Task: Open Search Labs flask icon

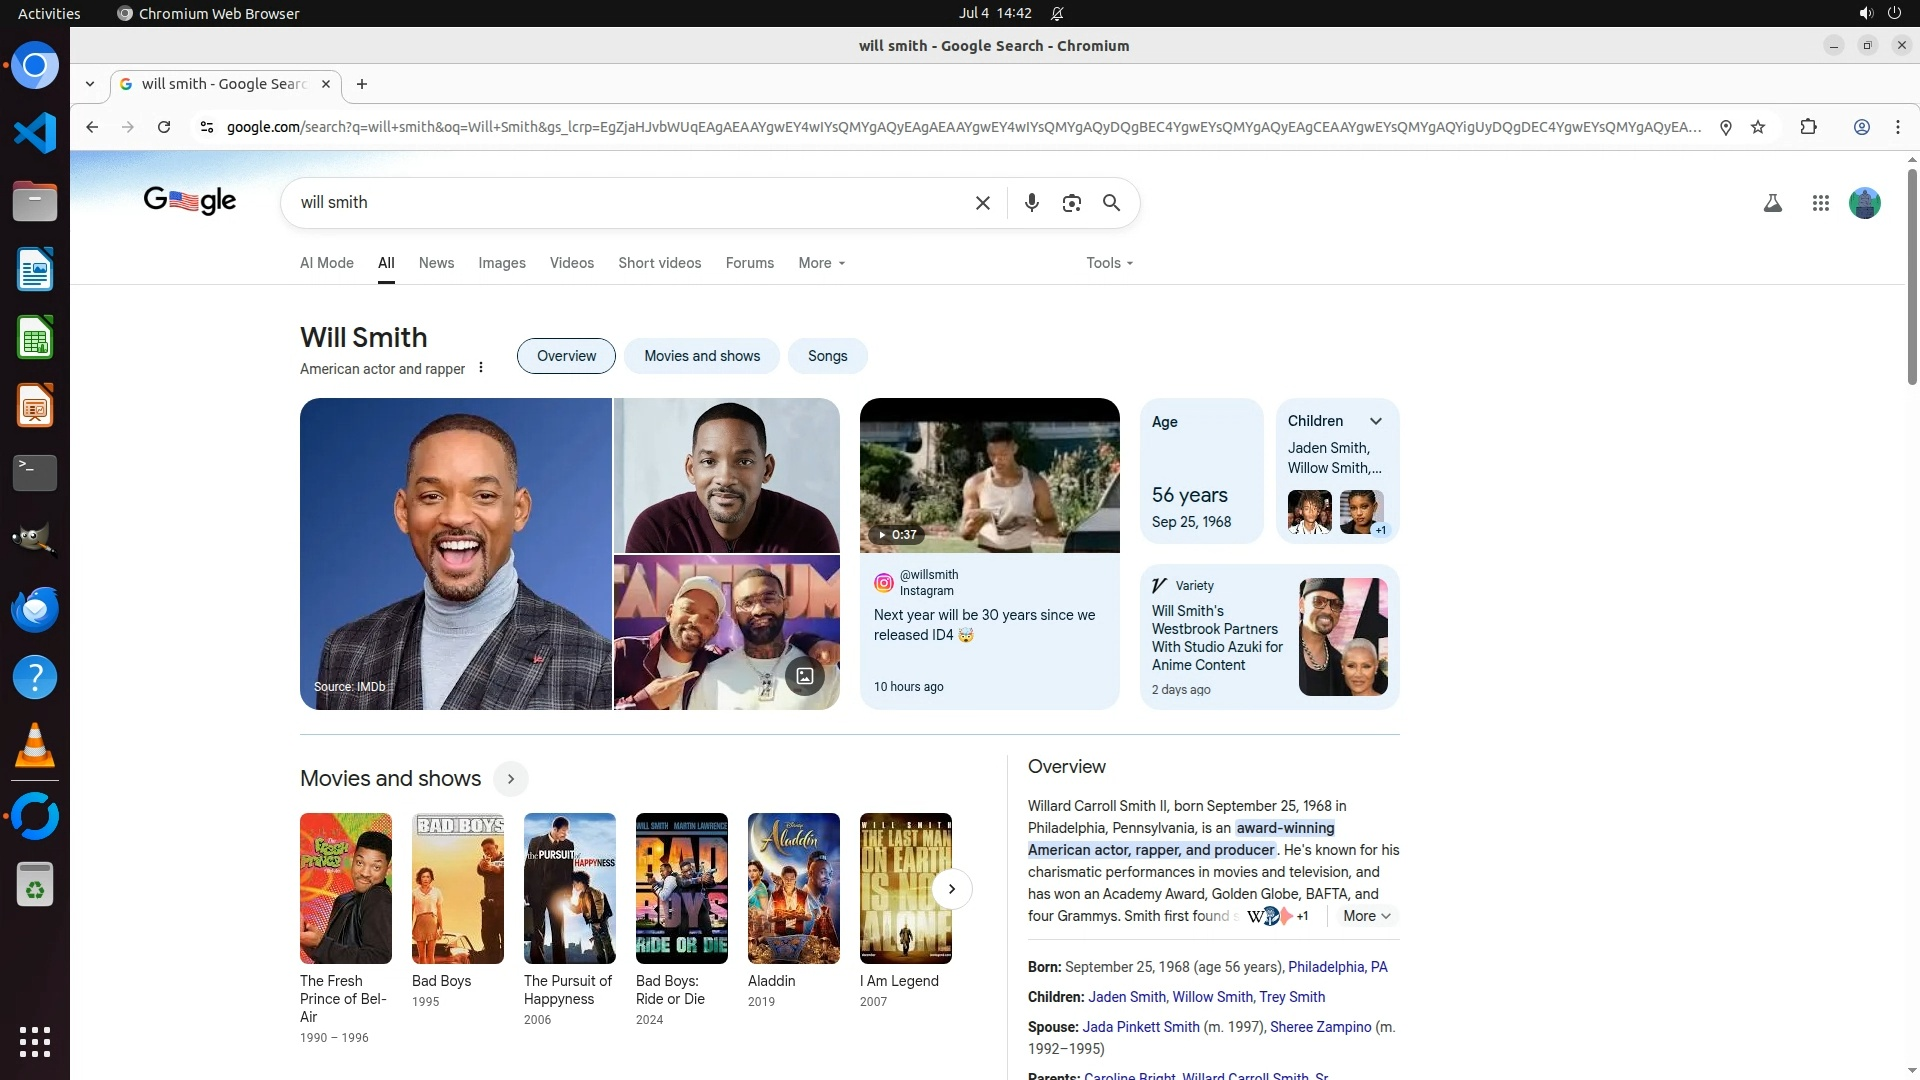Action: (x=1772, y=203)
